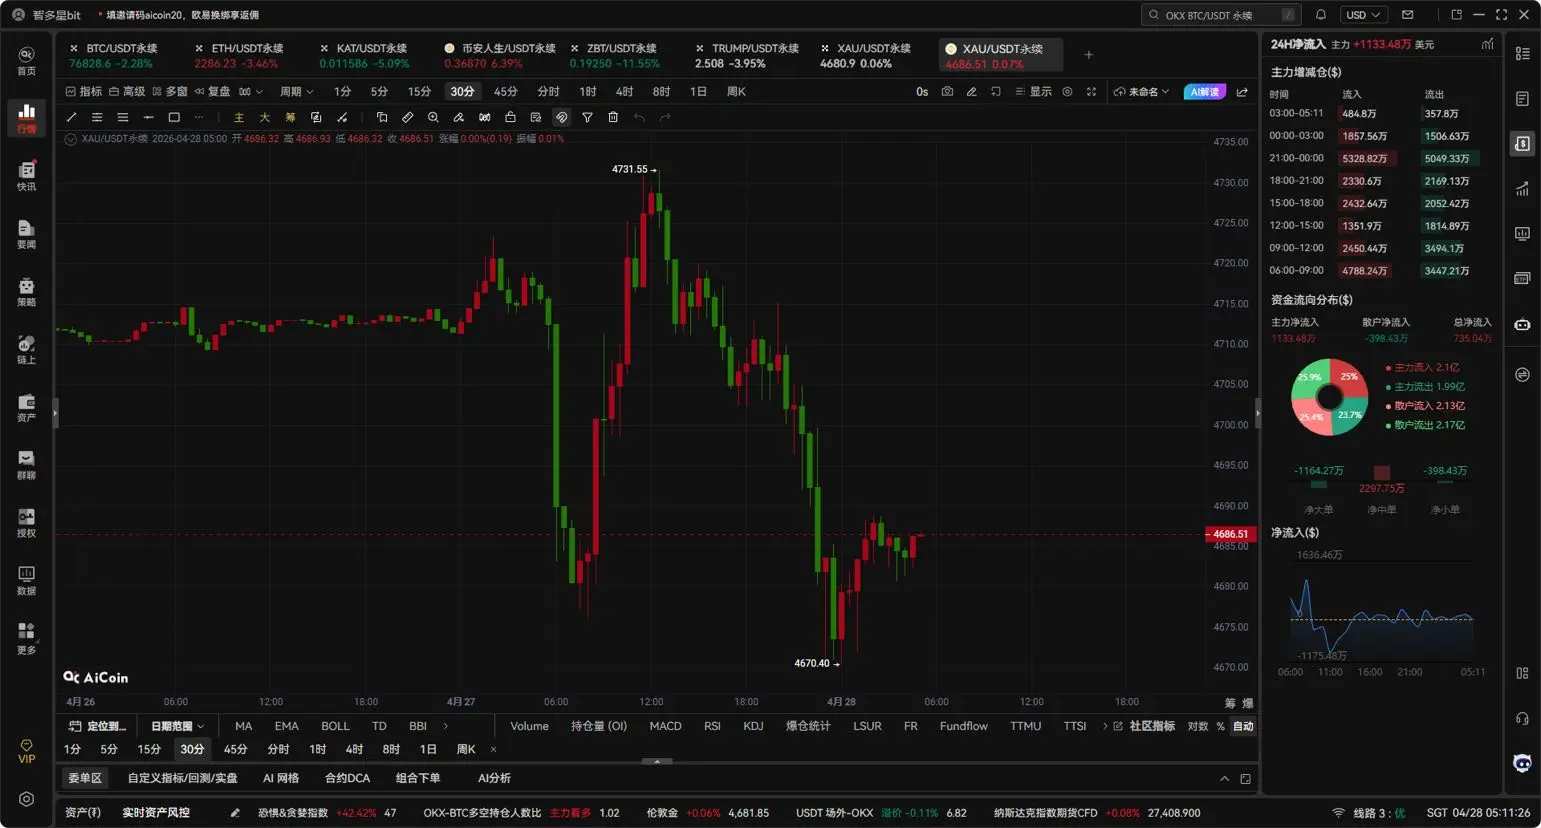Click the VIP icon in left sidebar
The height and width of the screenshot is (828, 1541).
pos(27,751)
